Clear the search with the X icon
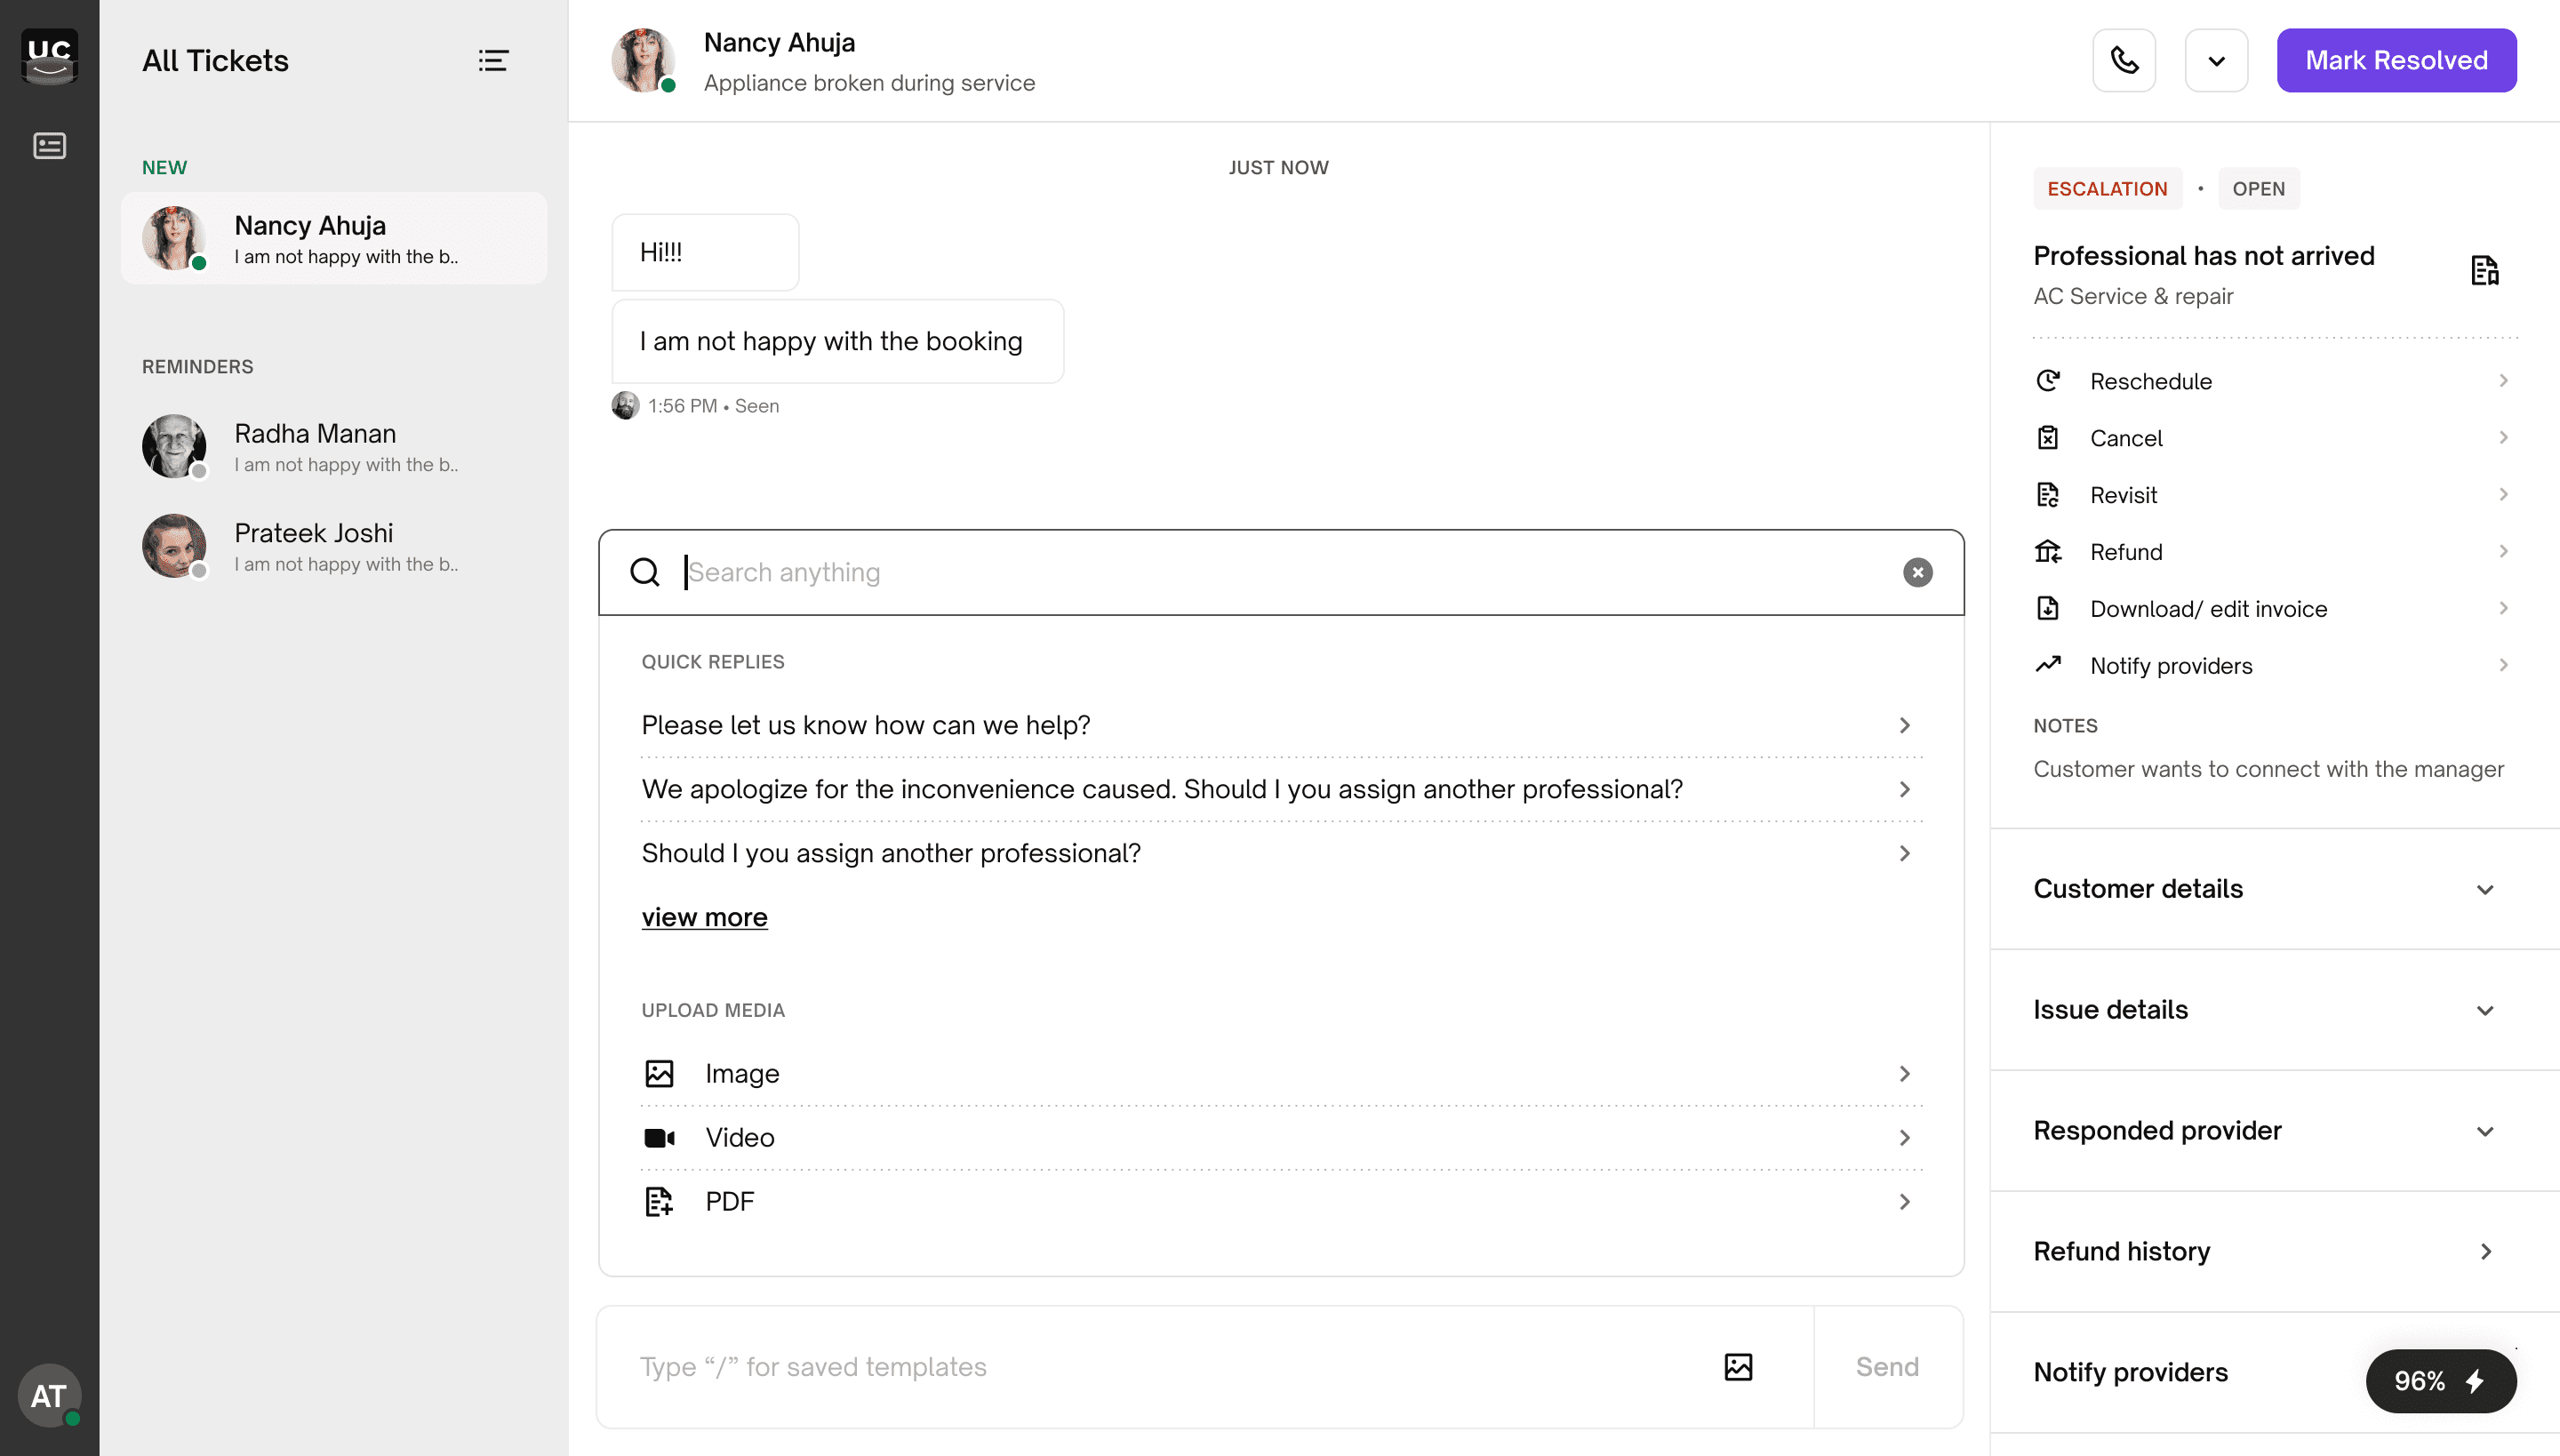 (1917, 572)
